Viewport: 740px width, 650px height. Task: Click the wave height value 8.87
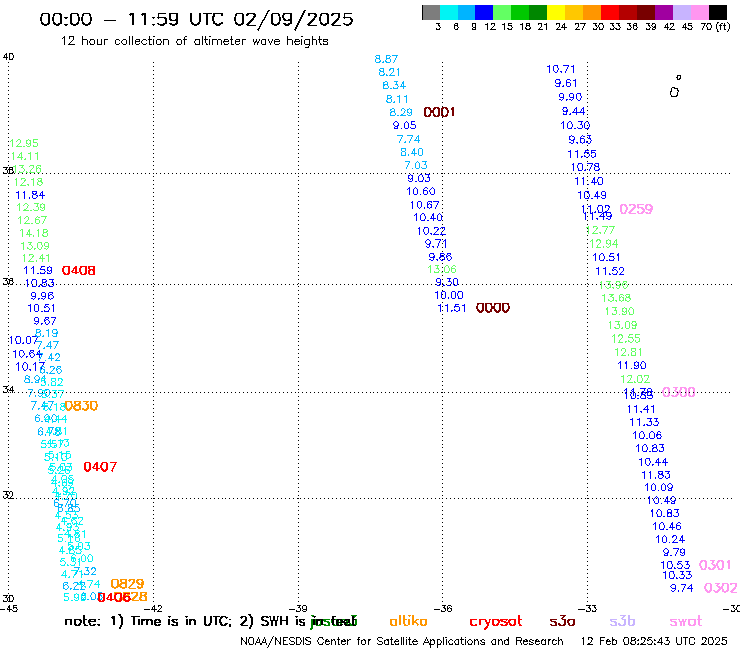click(386, 59)
